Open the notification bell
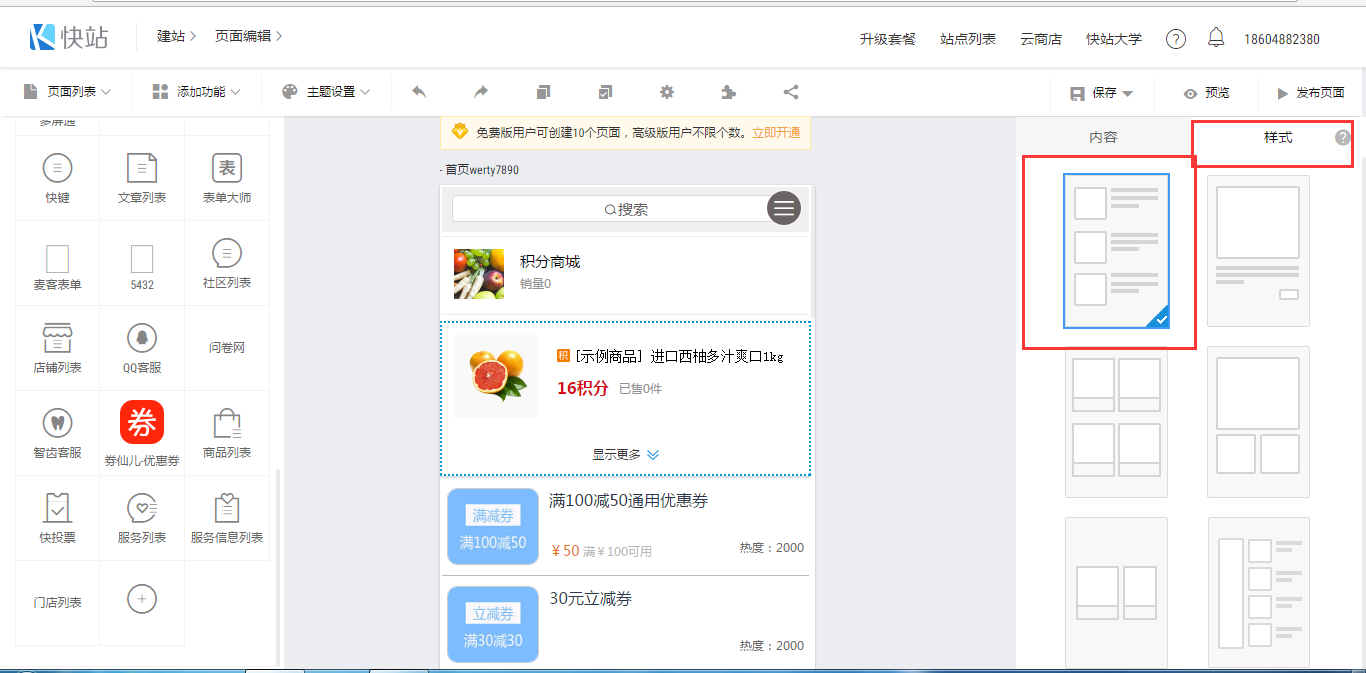The image size is (1366, 673). pyautogui.click(x=1216, y=38)
